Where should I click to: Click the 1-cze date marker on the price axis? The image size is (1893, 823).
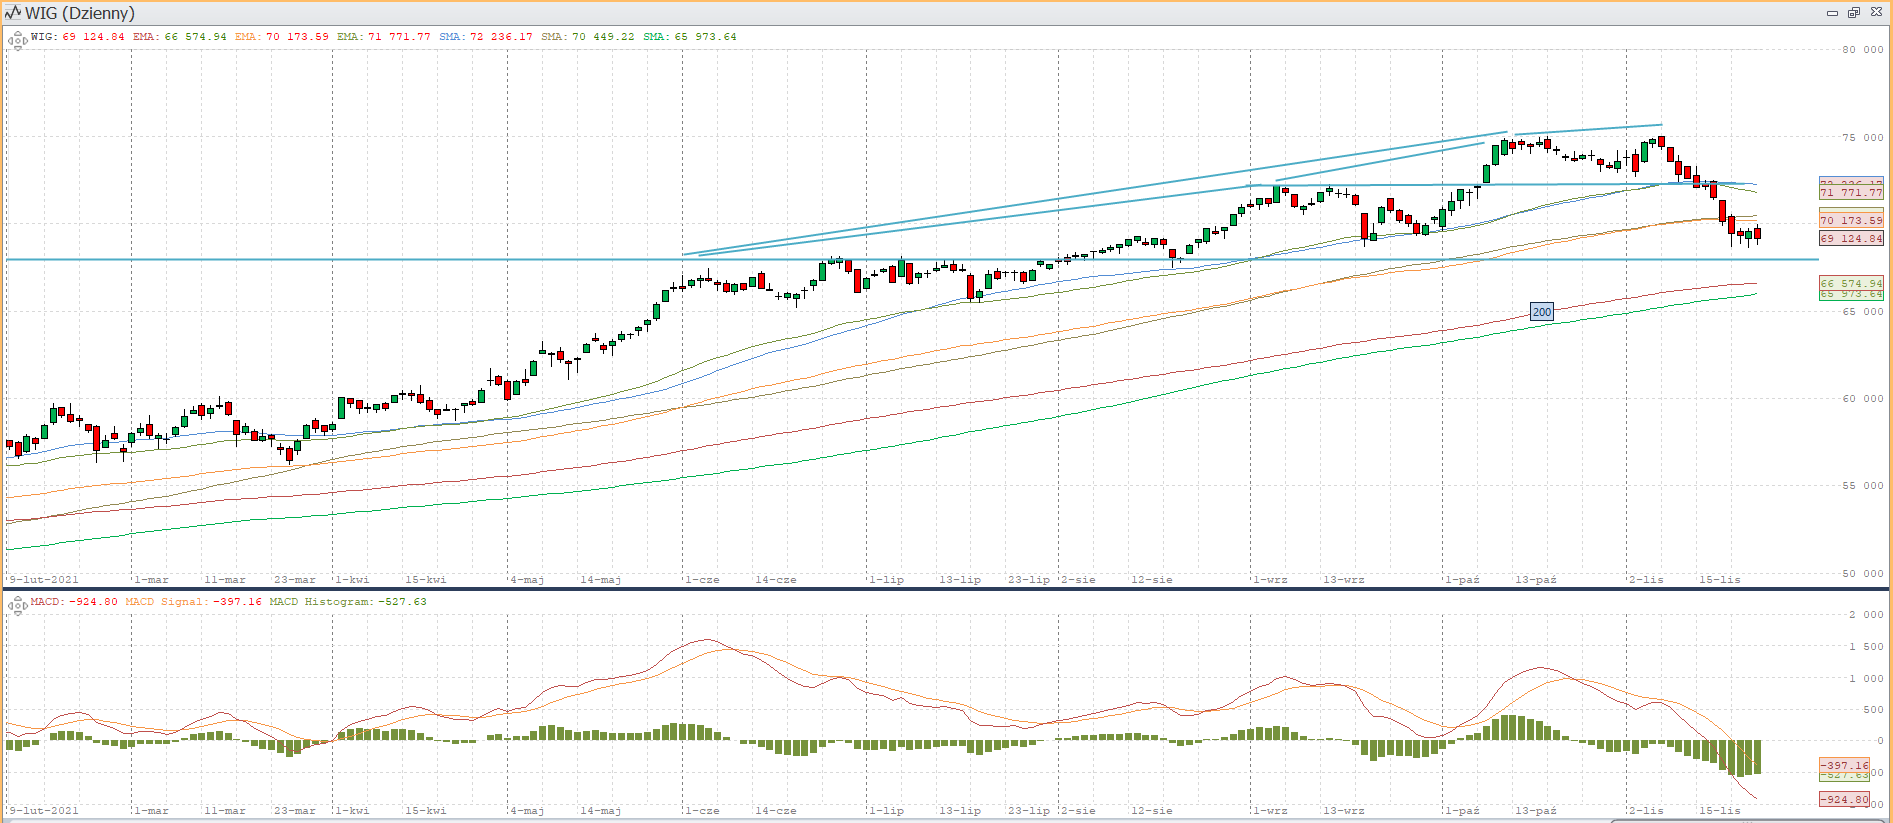click(x=702, y=580)
